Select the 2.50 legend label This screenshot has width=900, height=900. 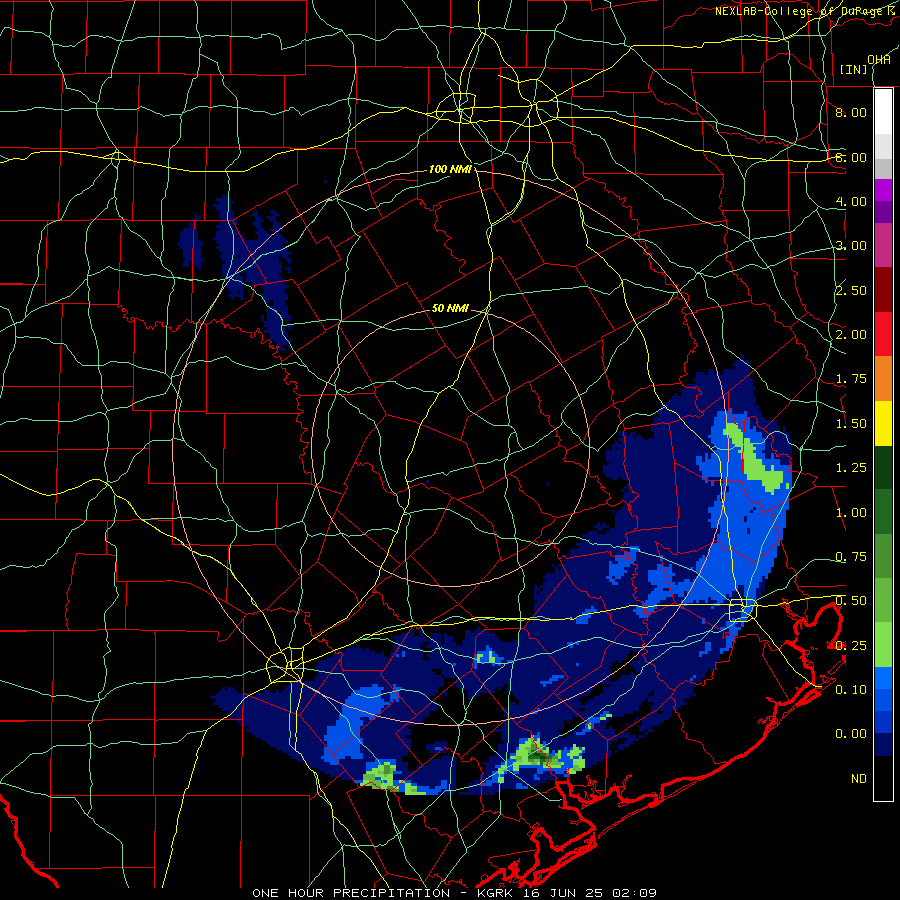pos(851,290)
